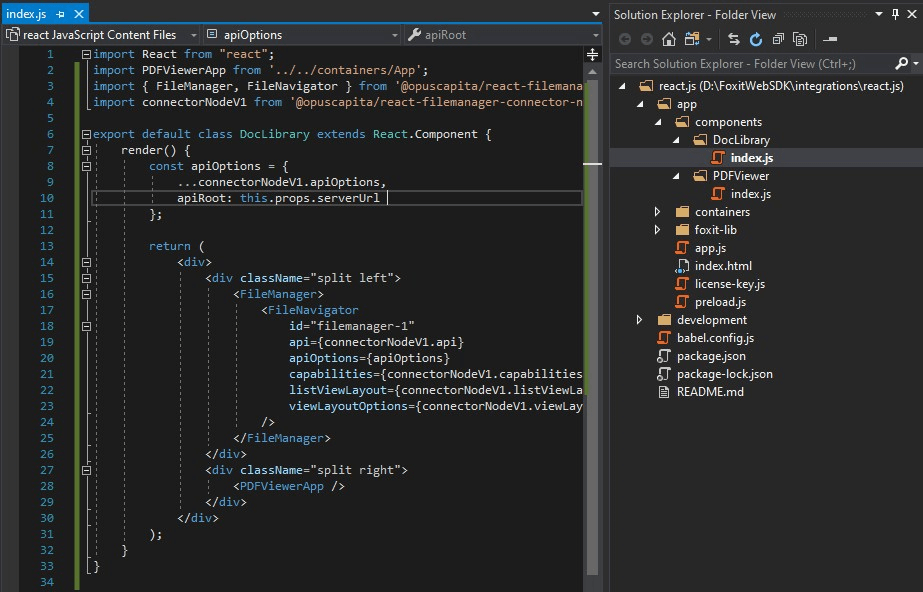The width and height of the screenshot is (923, 592).
Task: Collapse the FileManager tag on line 16
Action: point(86,294)
